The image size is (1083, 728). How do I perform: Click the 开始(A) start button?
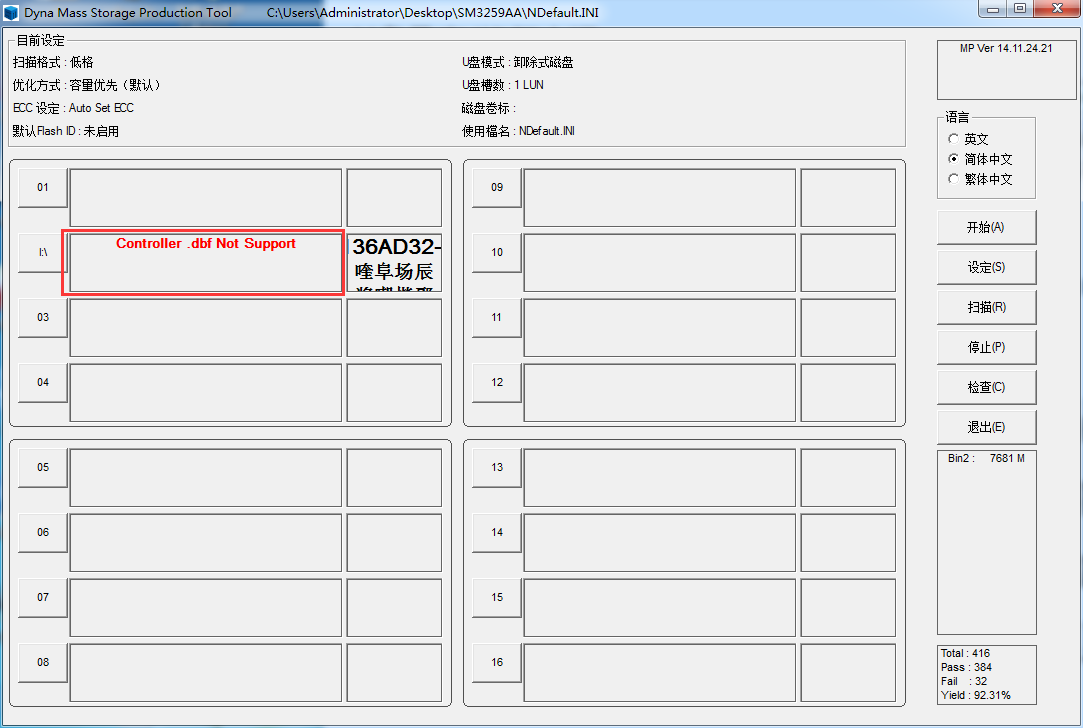click(x=986, y=227)
